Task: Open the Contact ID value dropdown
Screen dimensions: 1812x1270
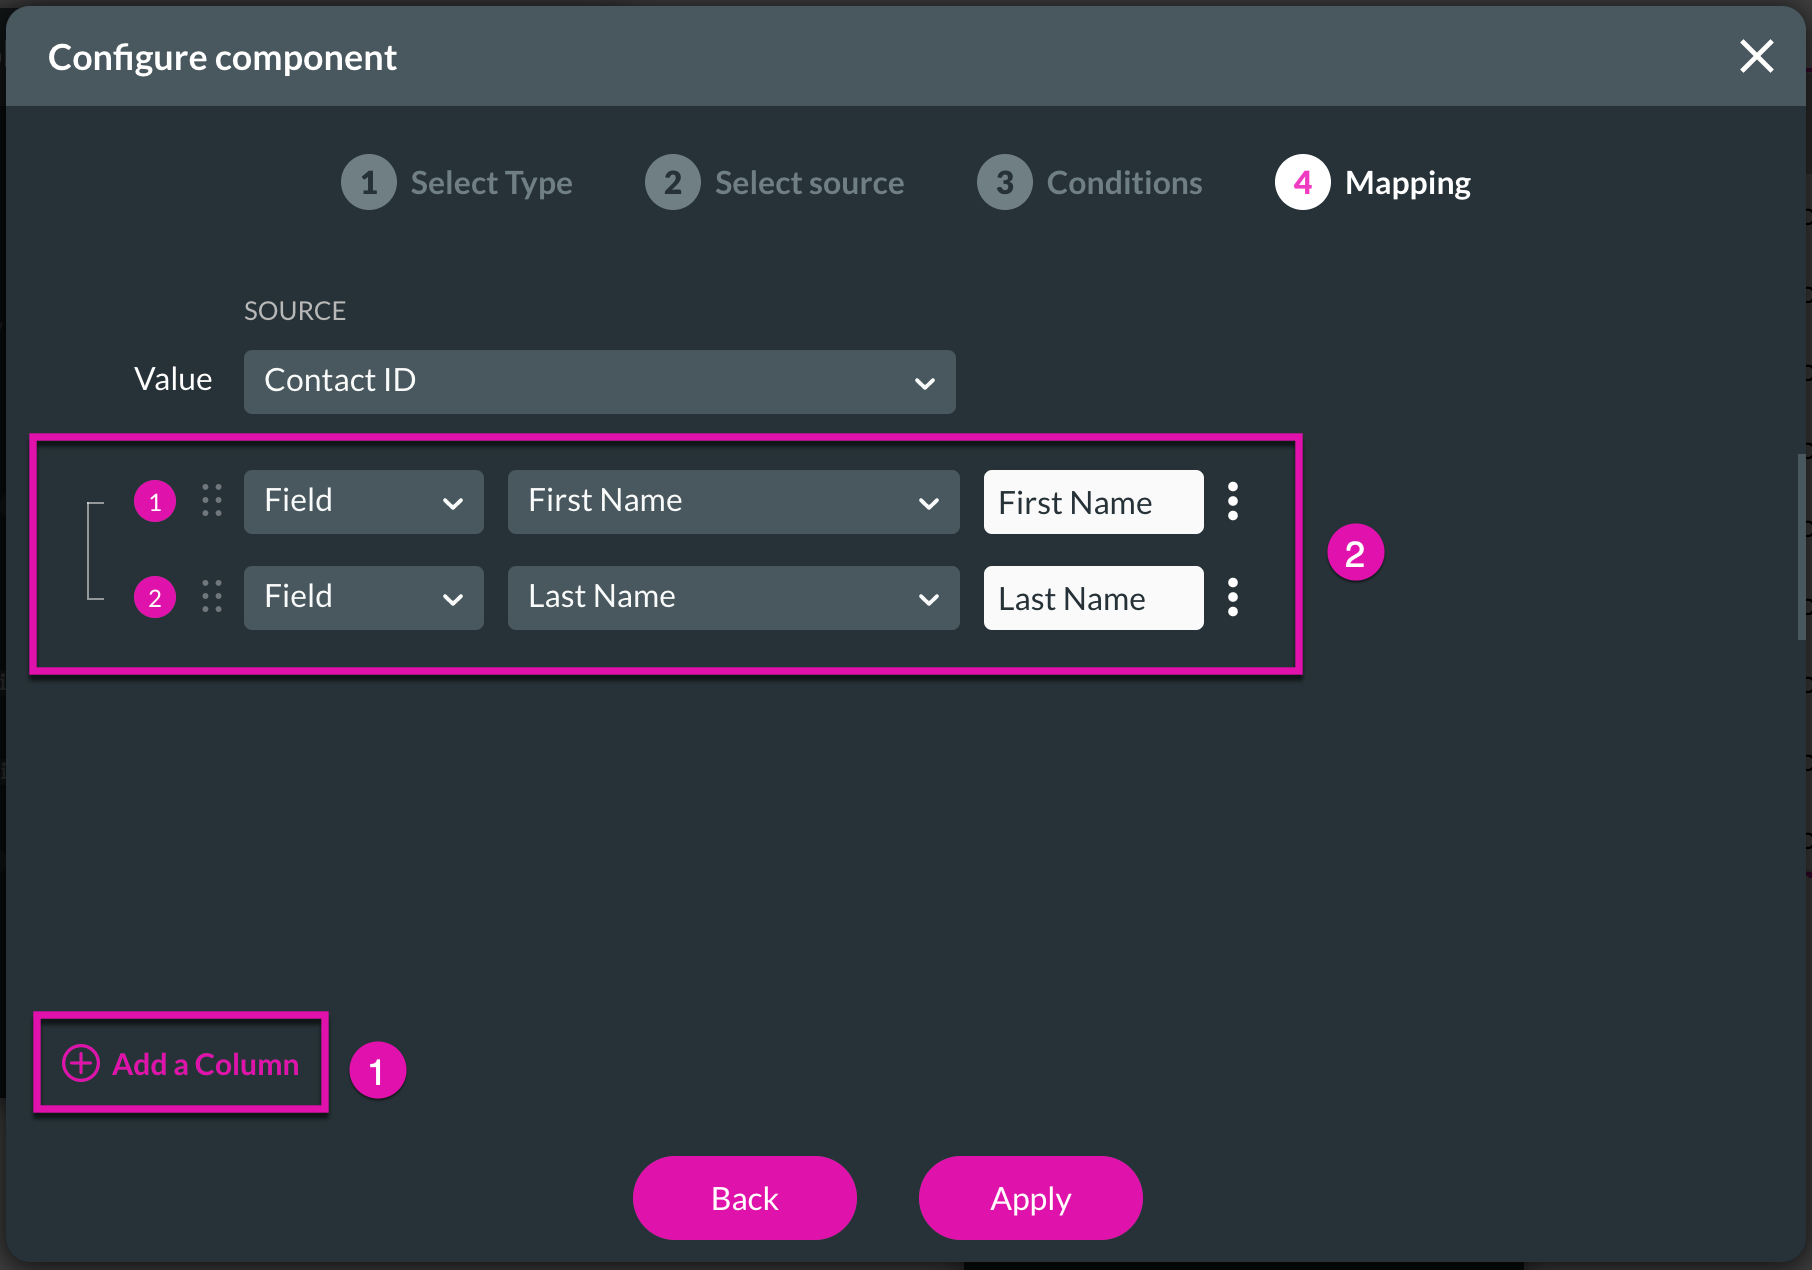Action: [x=600, y=382]
